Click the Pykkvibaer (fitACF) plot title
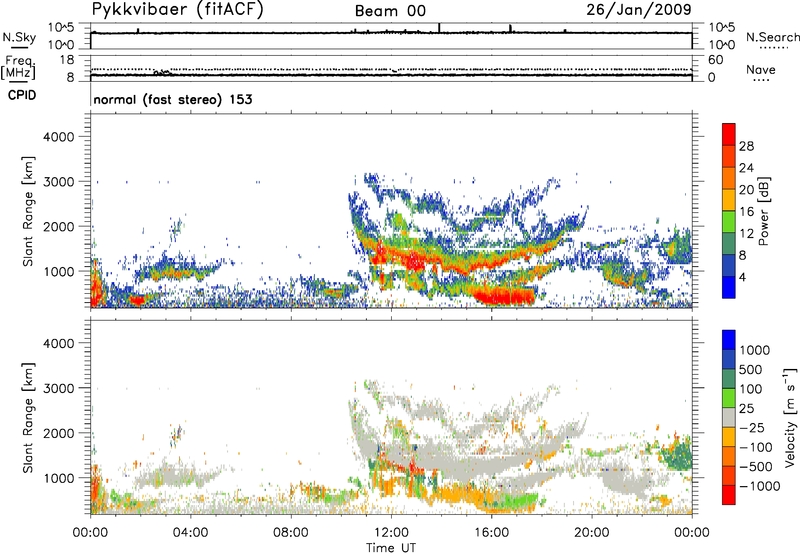 click(178, 9)
